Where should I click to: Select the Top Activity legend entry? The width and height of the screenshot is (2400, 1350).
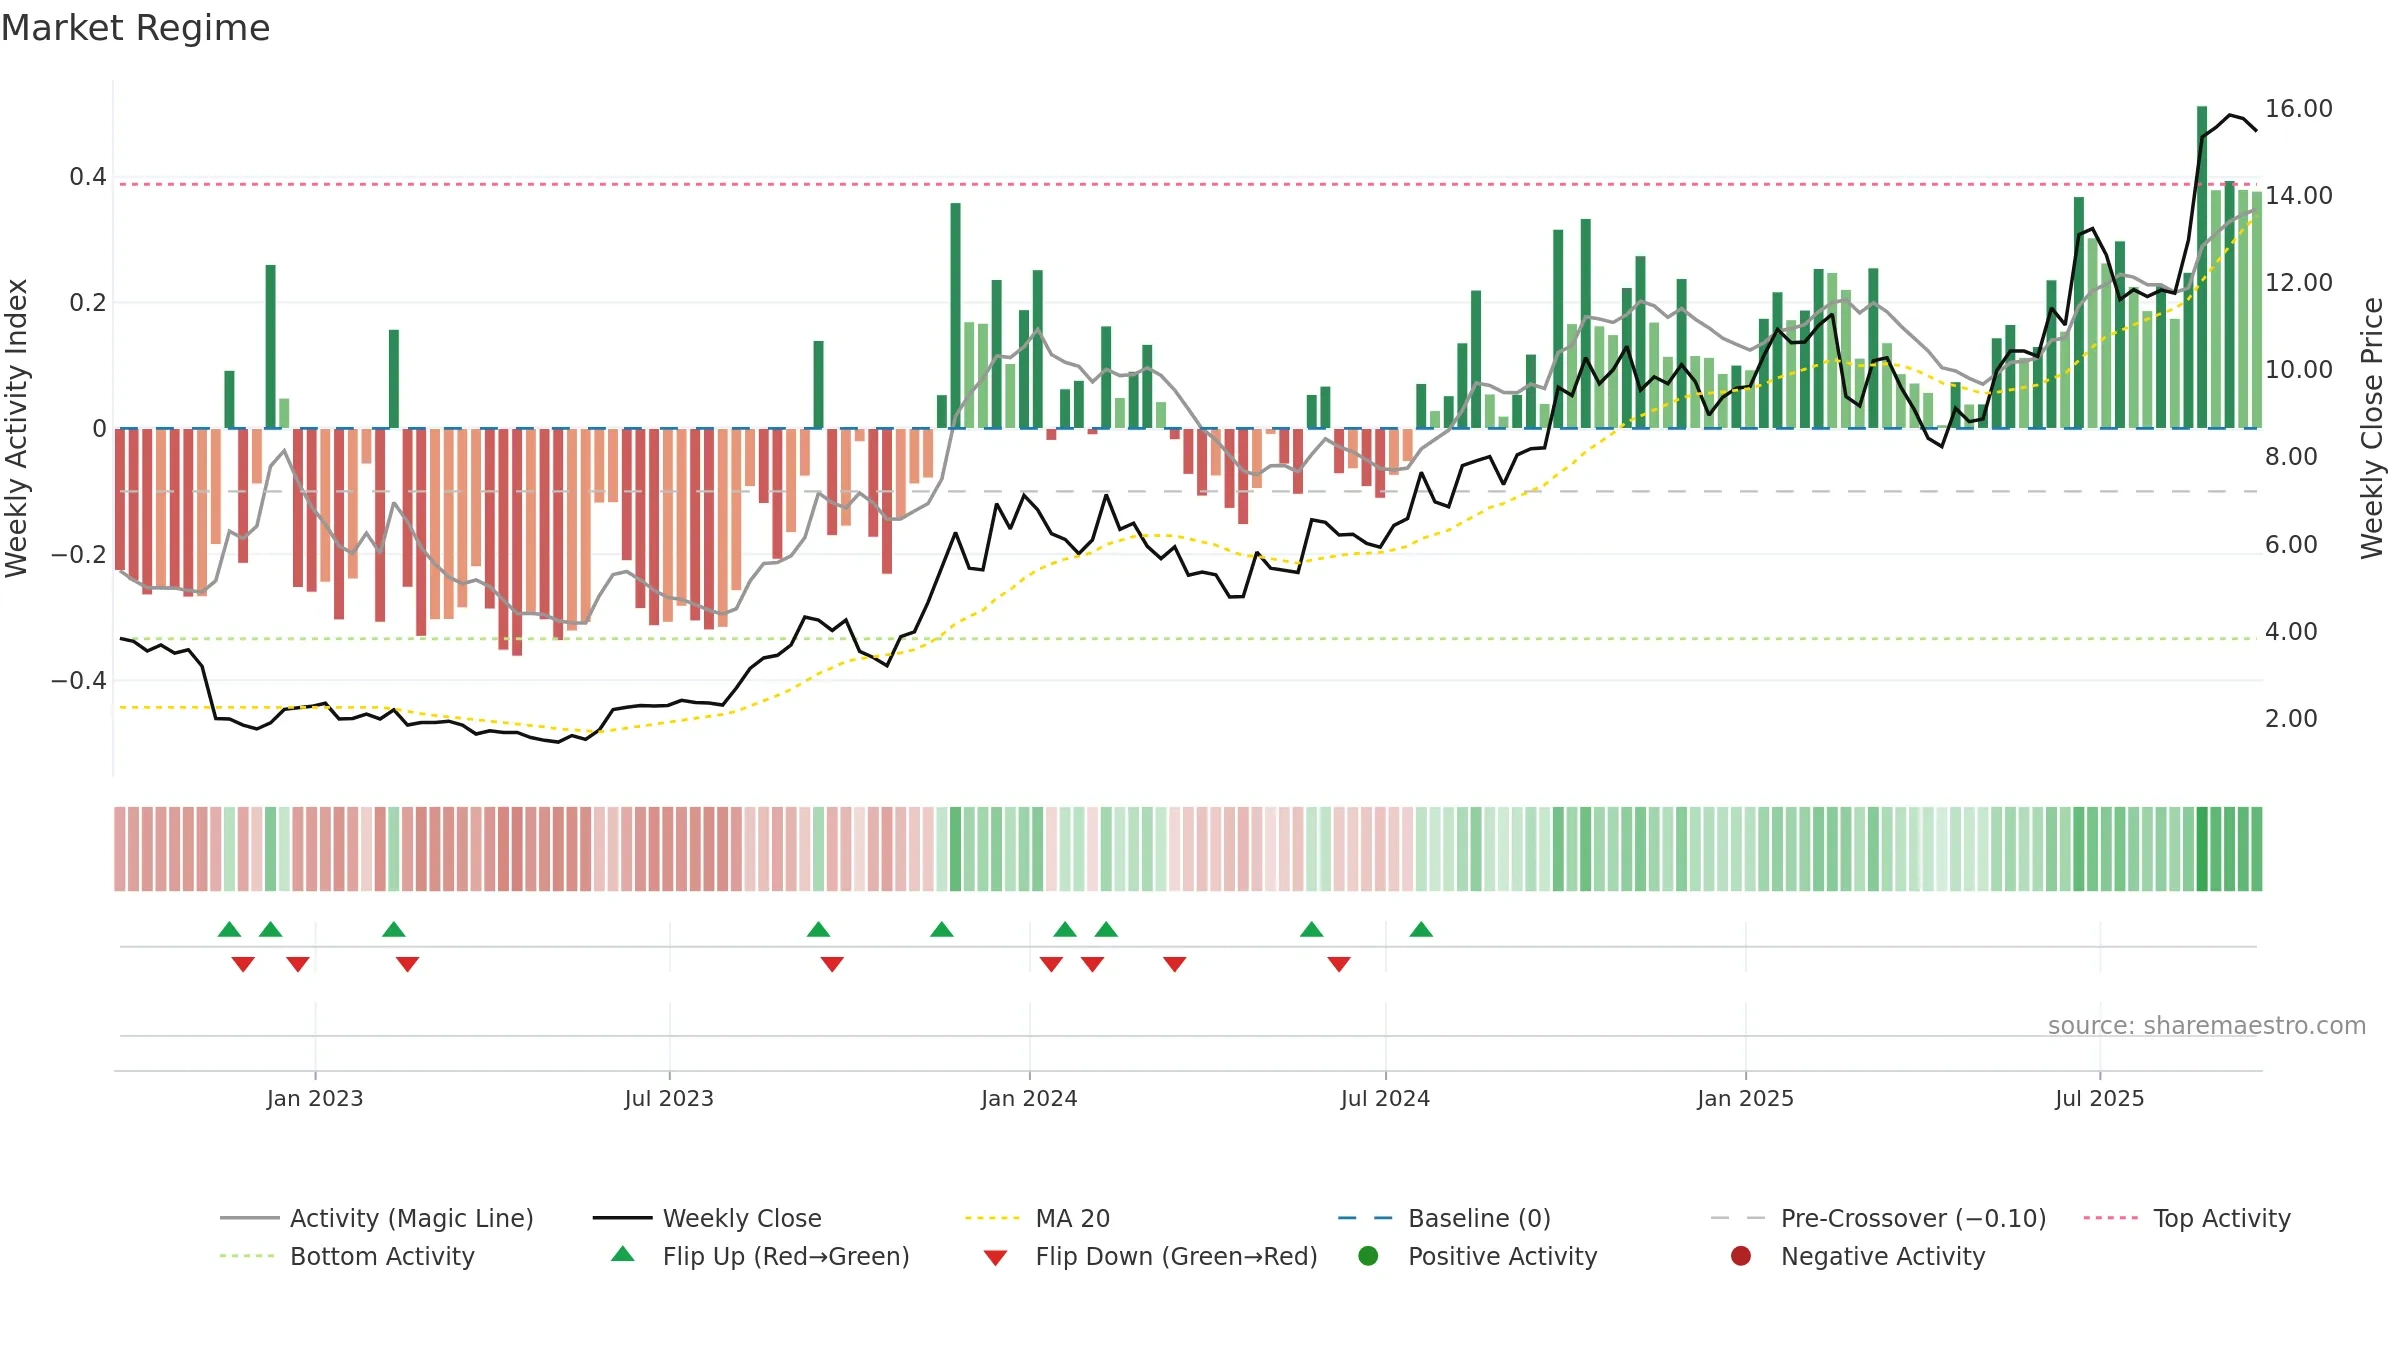(2187, 1218)
